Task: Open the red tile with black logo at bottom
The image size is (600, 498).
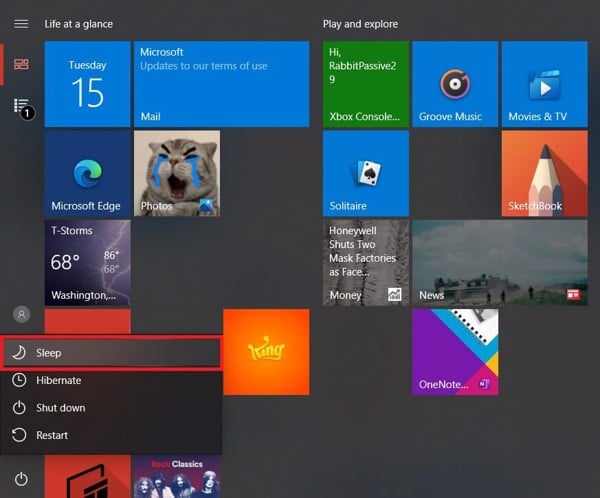Action: coord(87,477)
